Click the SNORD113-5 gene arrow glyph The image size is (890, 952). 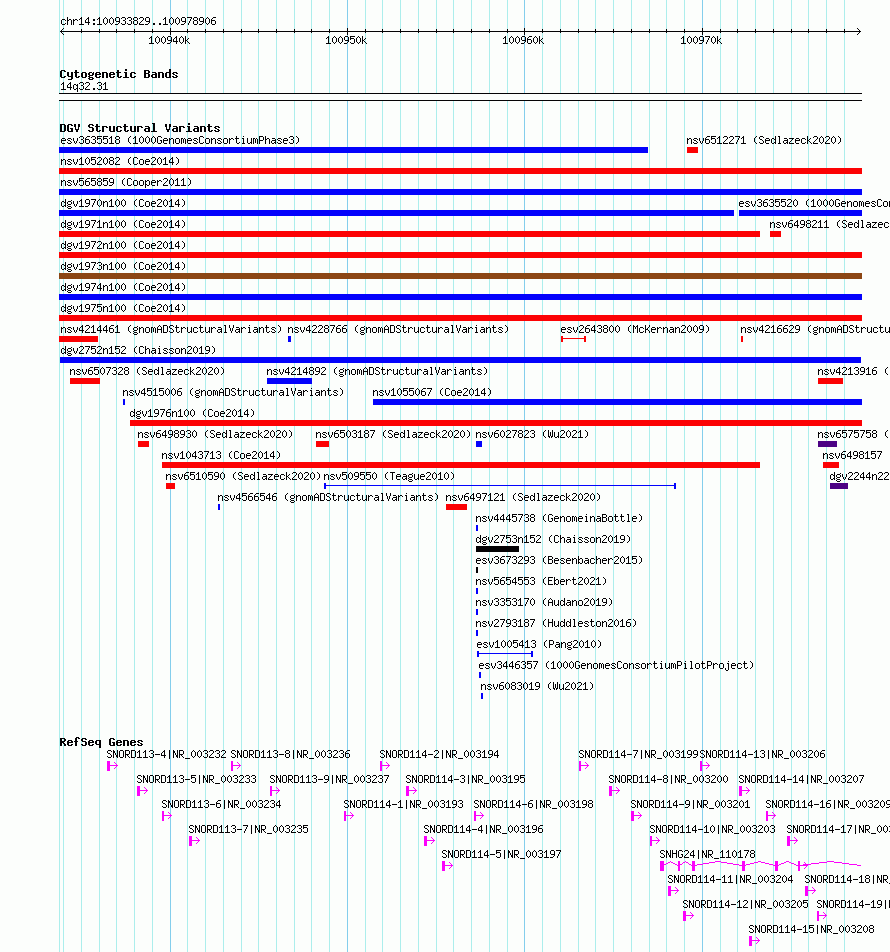click(143, 791)
